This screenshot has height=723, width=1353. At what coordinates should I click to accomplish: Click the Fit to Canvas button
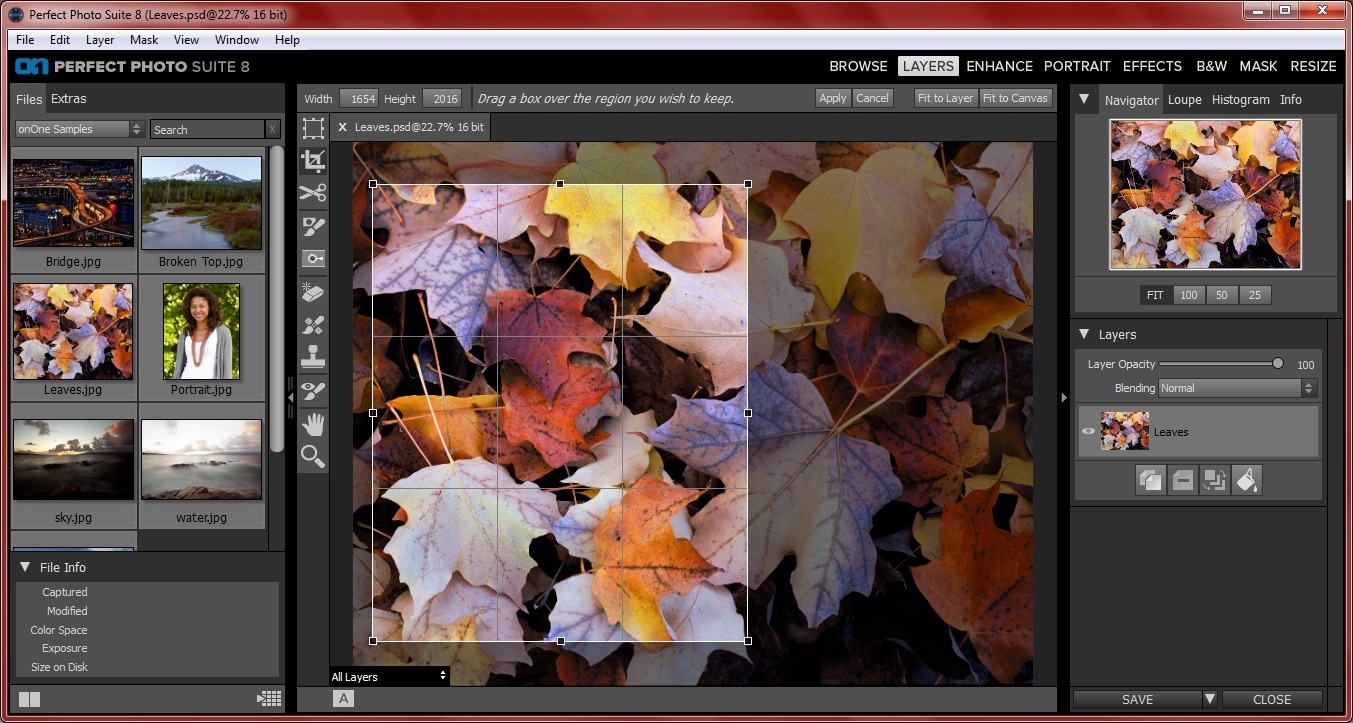coord(1015,98)
